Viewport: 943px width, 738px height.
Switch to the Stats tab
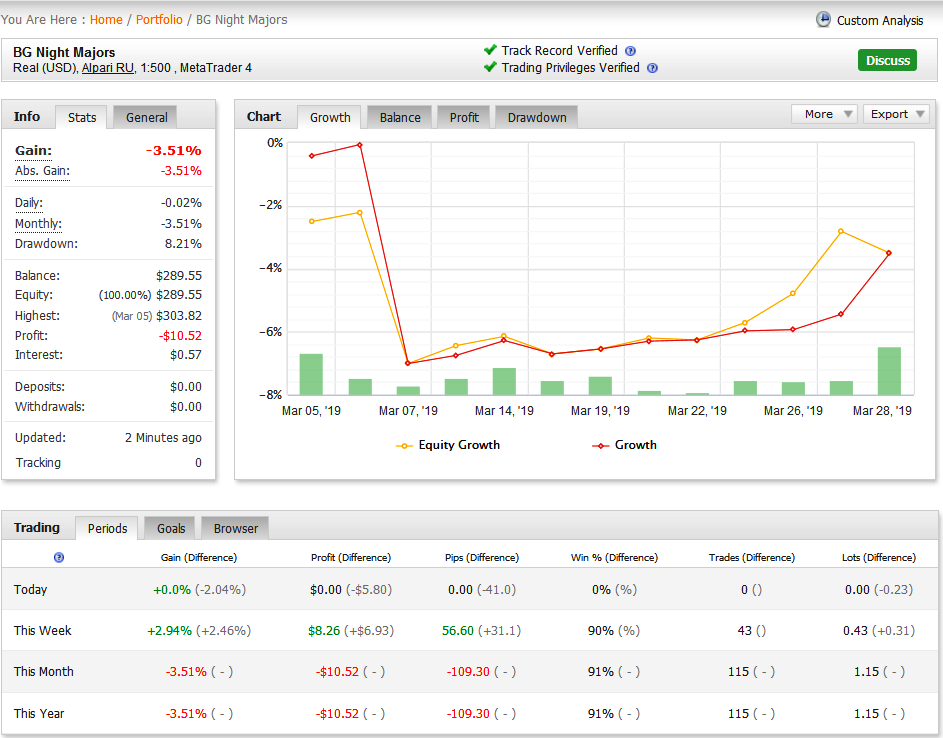pos(81,117)
